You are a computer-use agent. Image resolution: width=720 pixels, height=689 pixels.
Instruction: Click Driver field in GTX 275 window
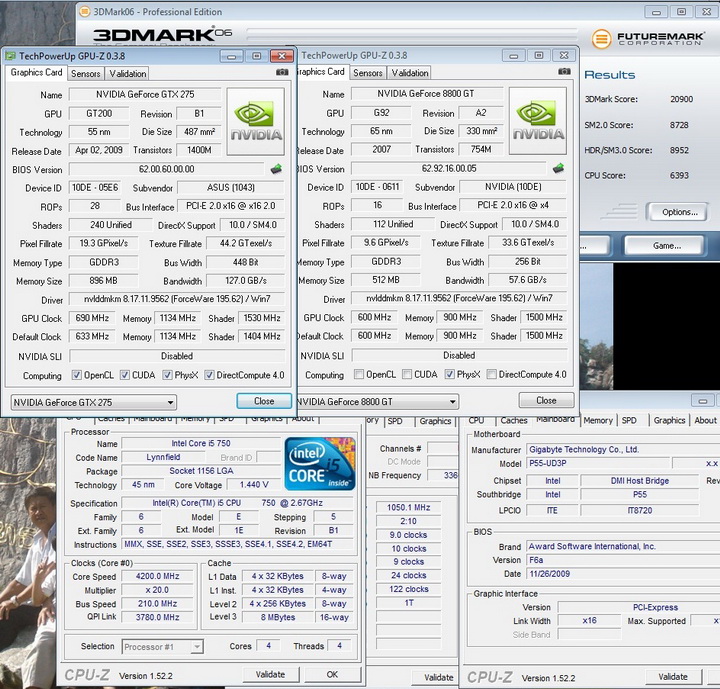177,299
